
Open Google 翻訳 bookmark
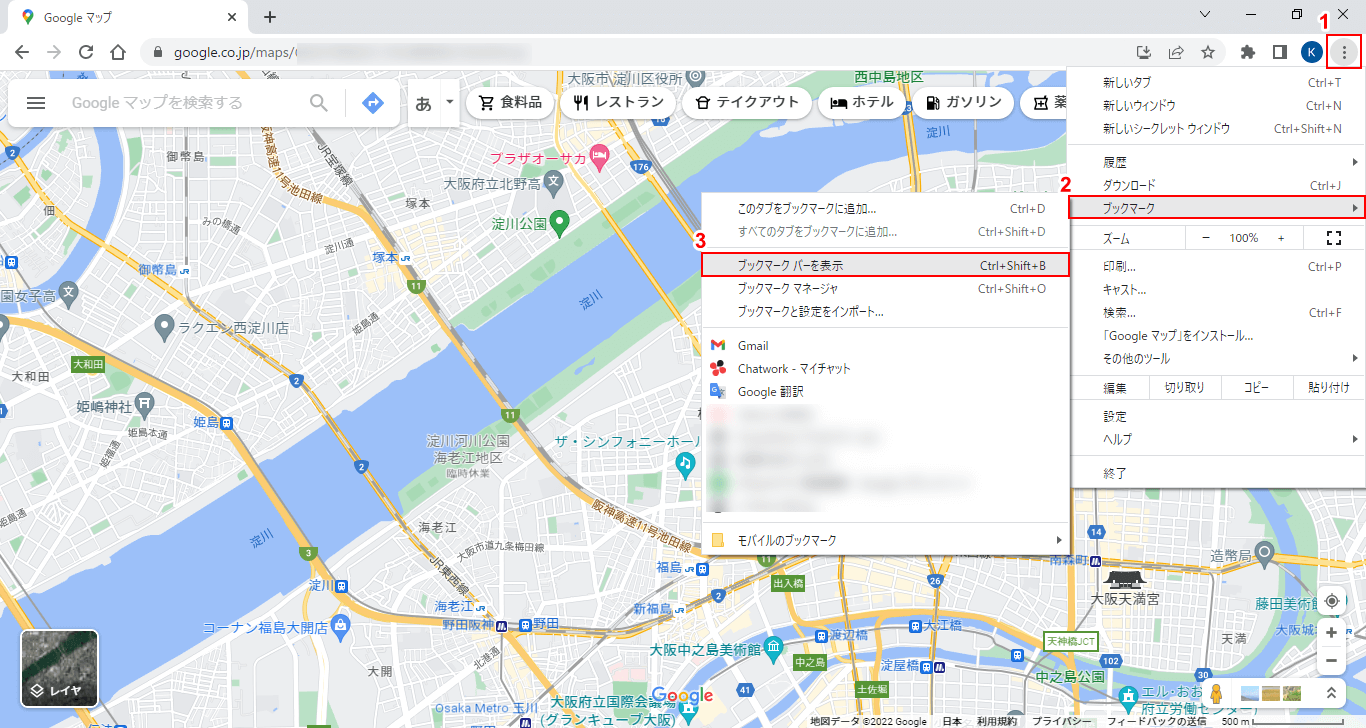click(x=886, y=391)
